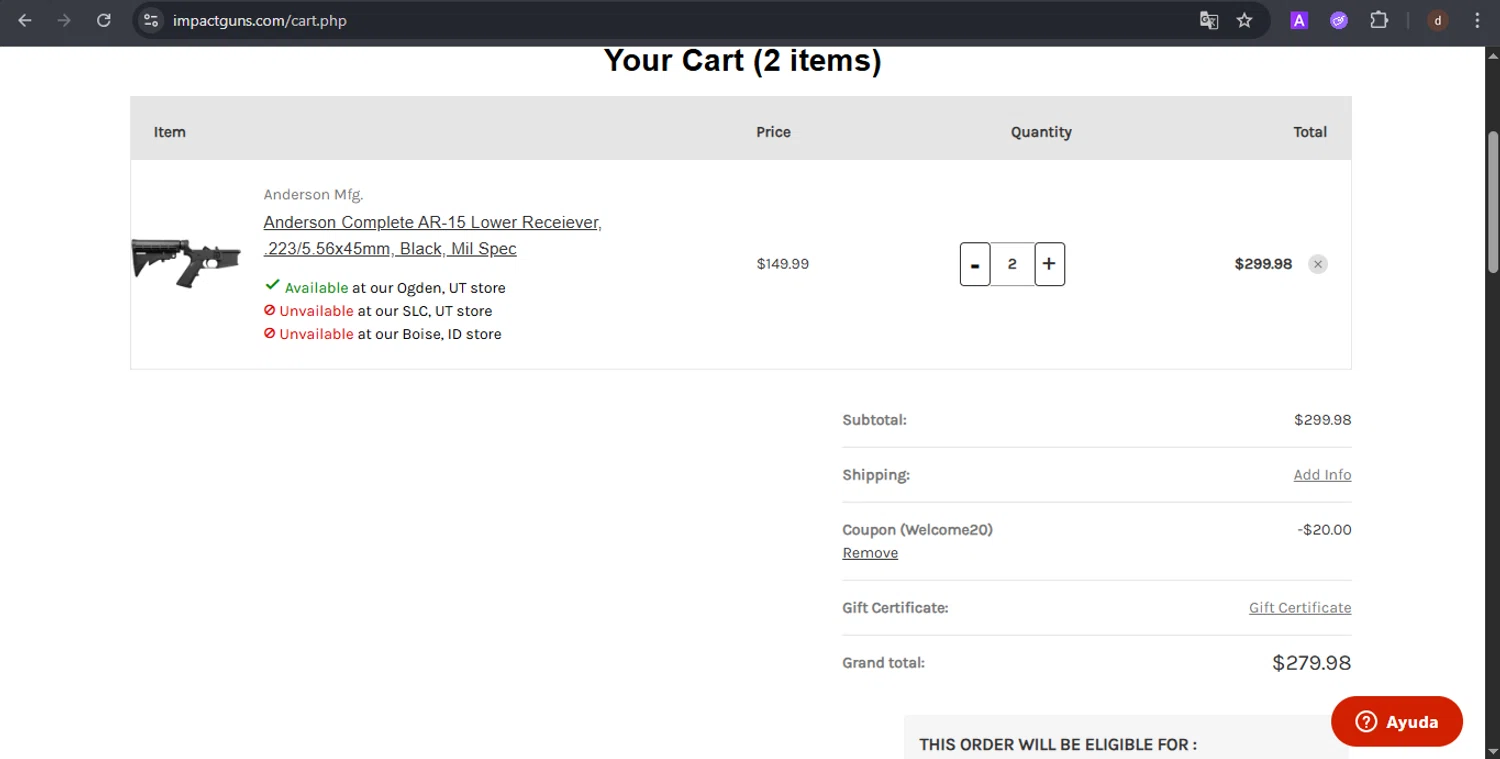Screen dimensions: 1500x759
Task: Reload the cart page
Action: point(103,20)
